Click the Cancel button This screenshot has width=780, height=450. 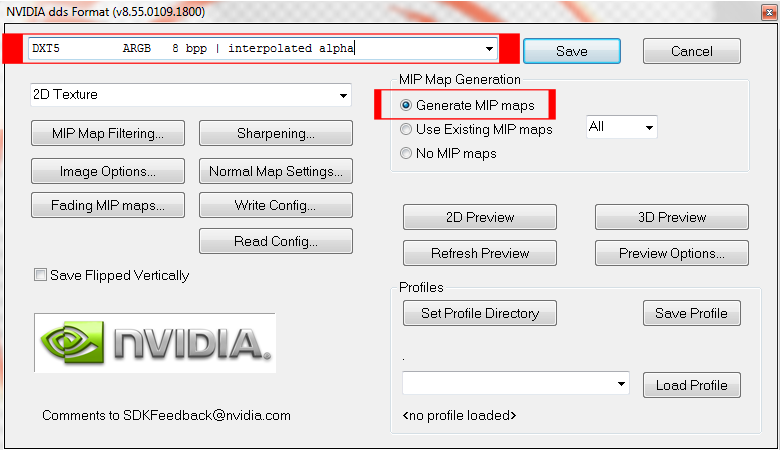click(x=691, y=51)
